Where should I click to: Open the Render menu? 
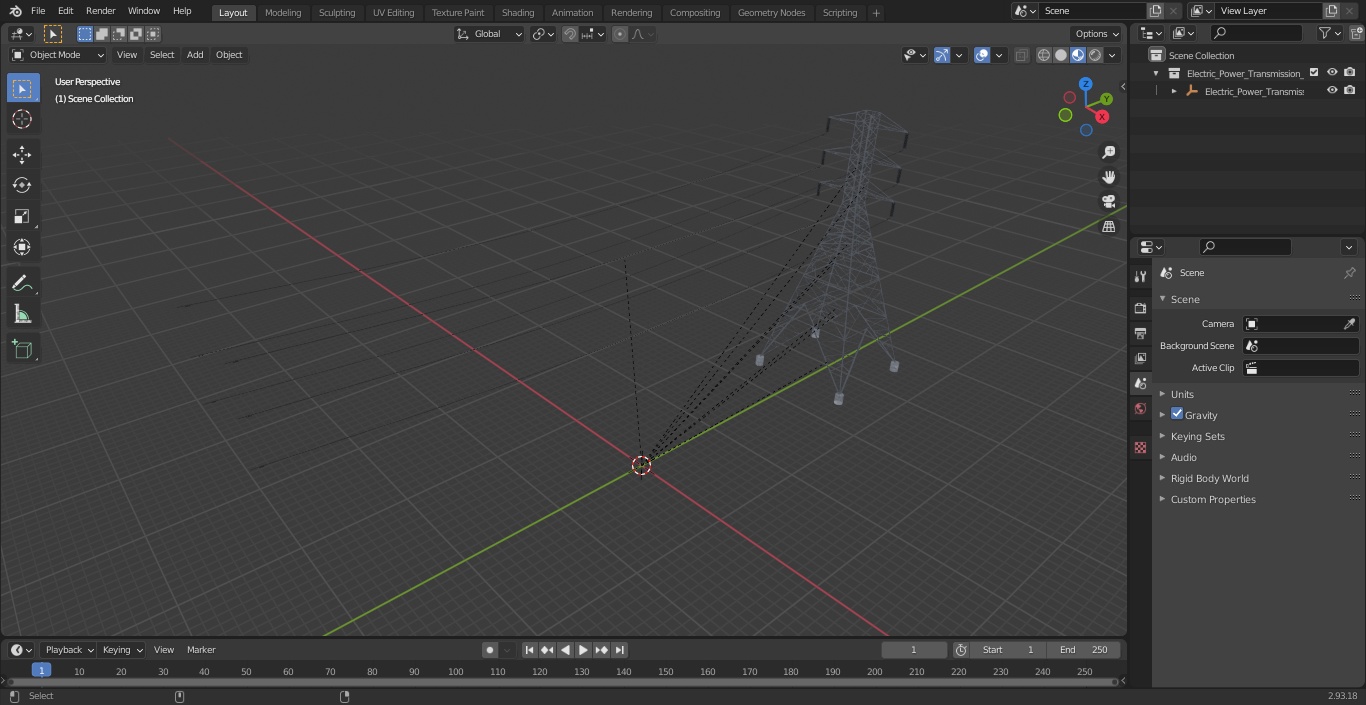[100, 11]
